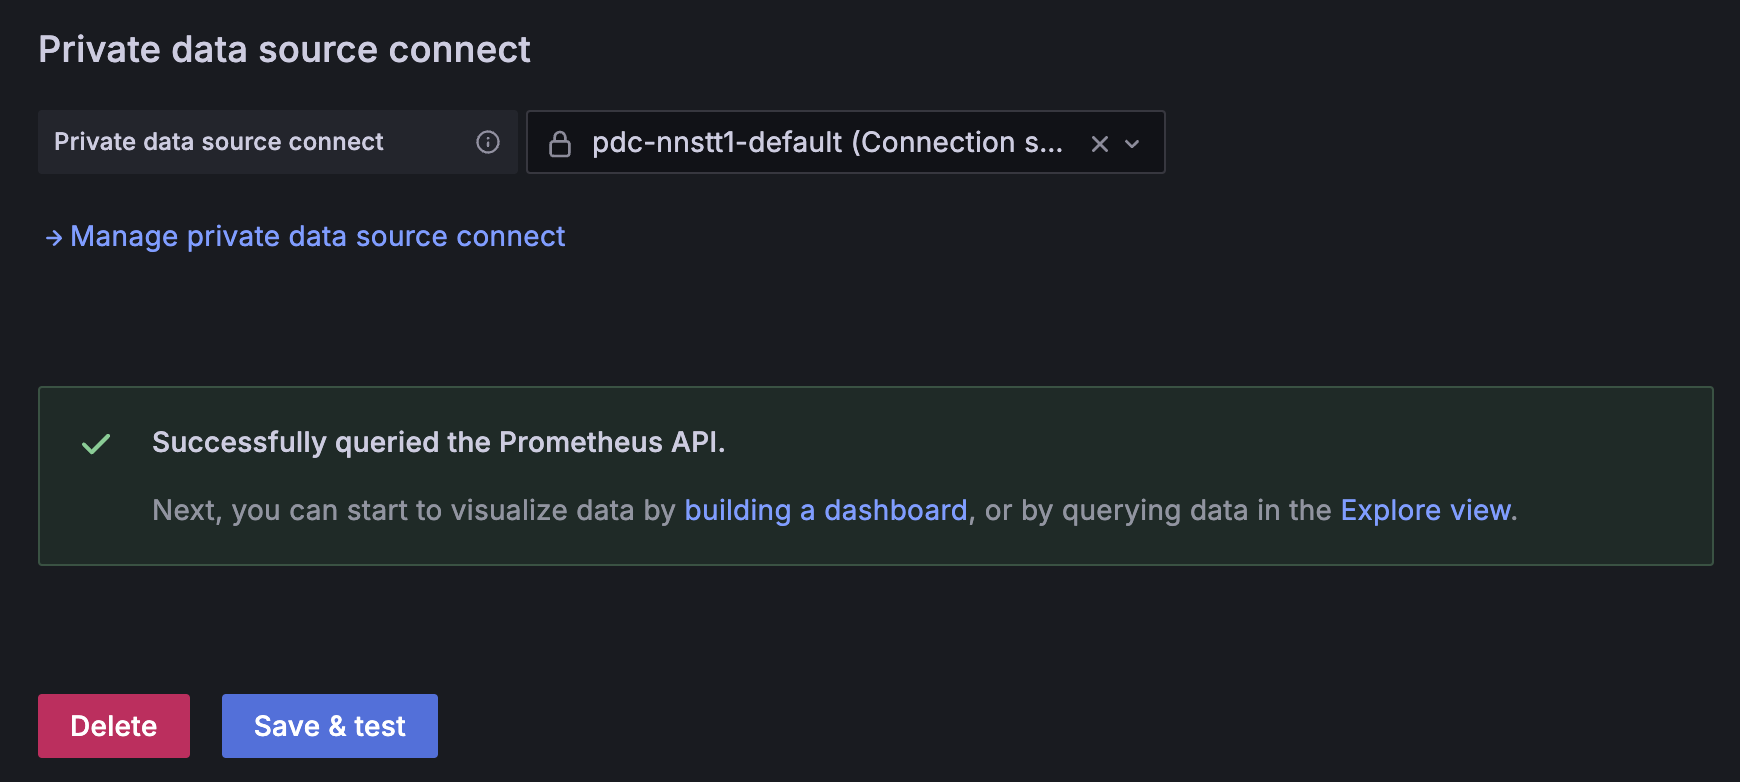Image resolution: width=1740 pixels, height=782 pixels.
Task: Delete this data source
Action: point(114,726)
